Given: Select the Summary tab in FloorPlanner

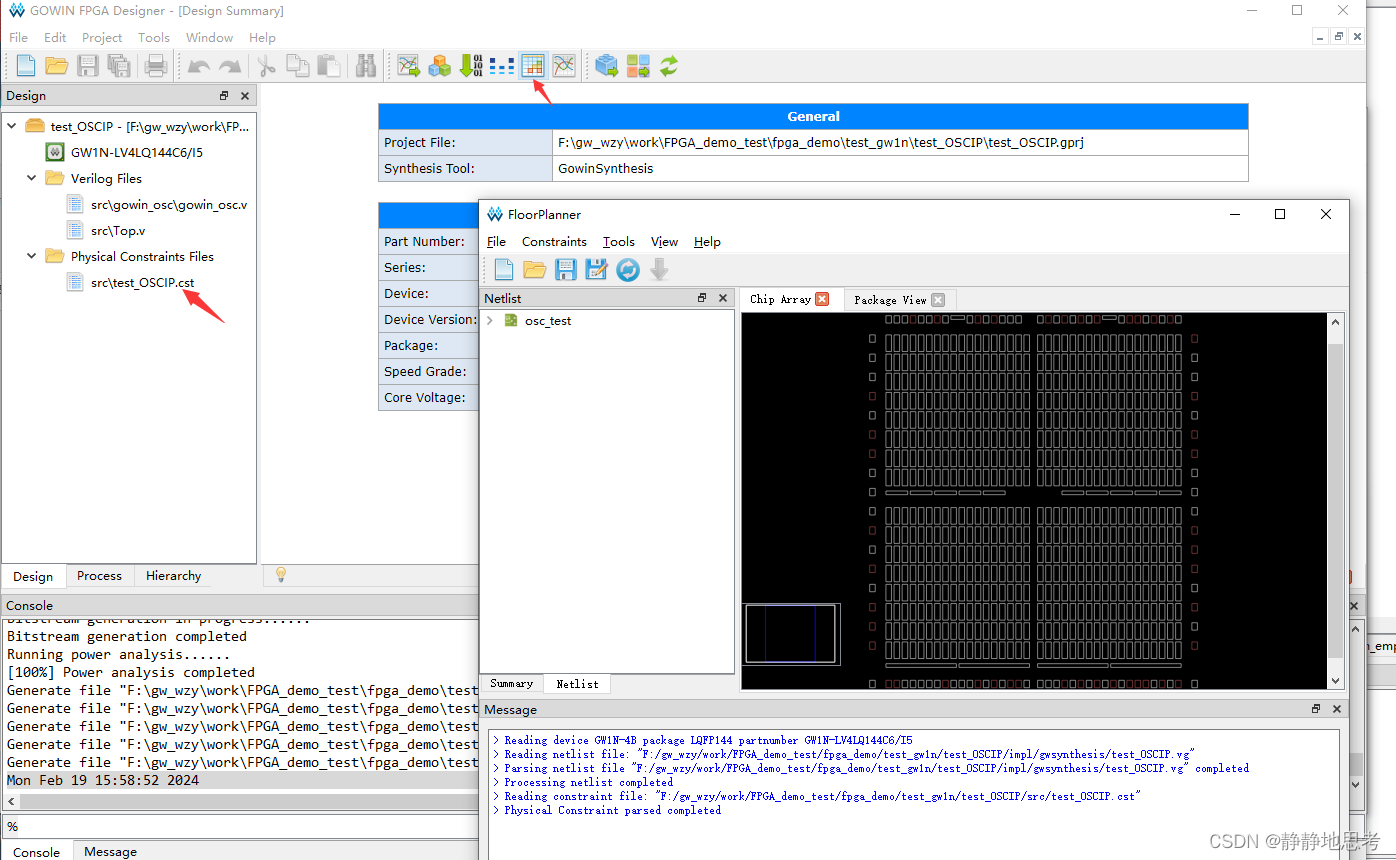Looking at the screenshot, I should click(x=511, y=684).
